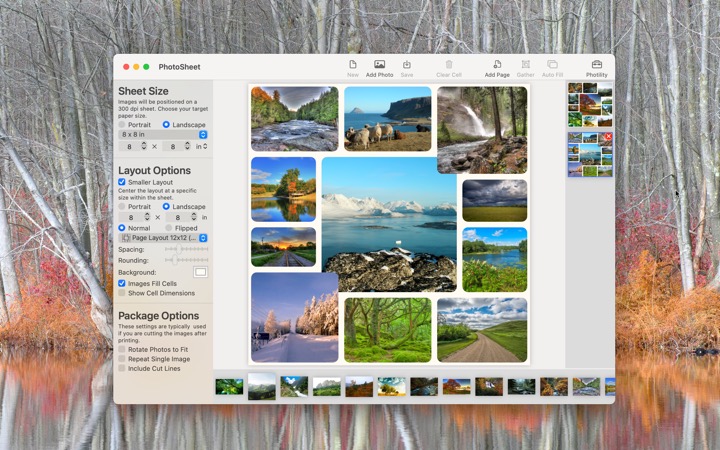The width and height of the screenshot is (720, 450).
Task: Select the snowy winter road cell
Action: (295, 317)
